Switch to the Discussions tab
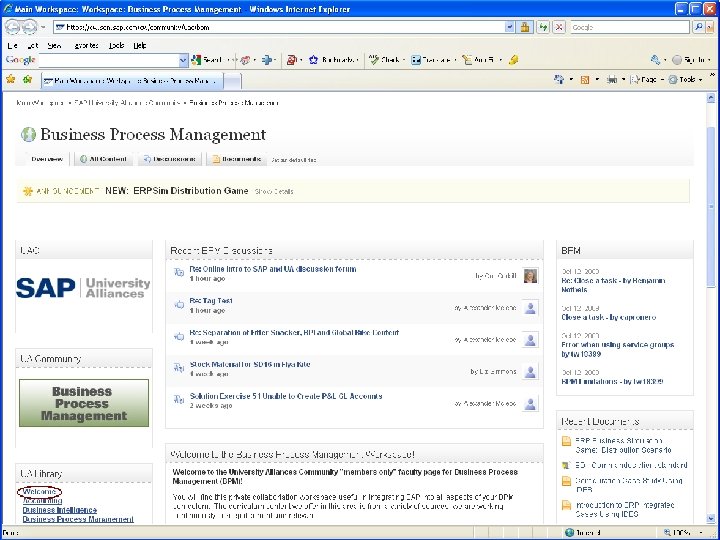Image resolution: width=720 pixels, height=540 pixels. click(170, 159)
